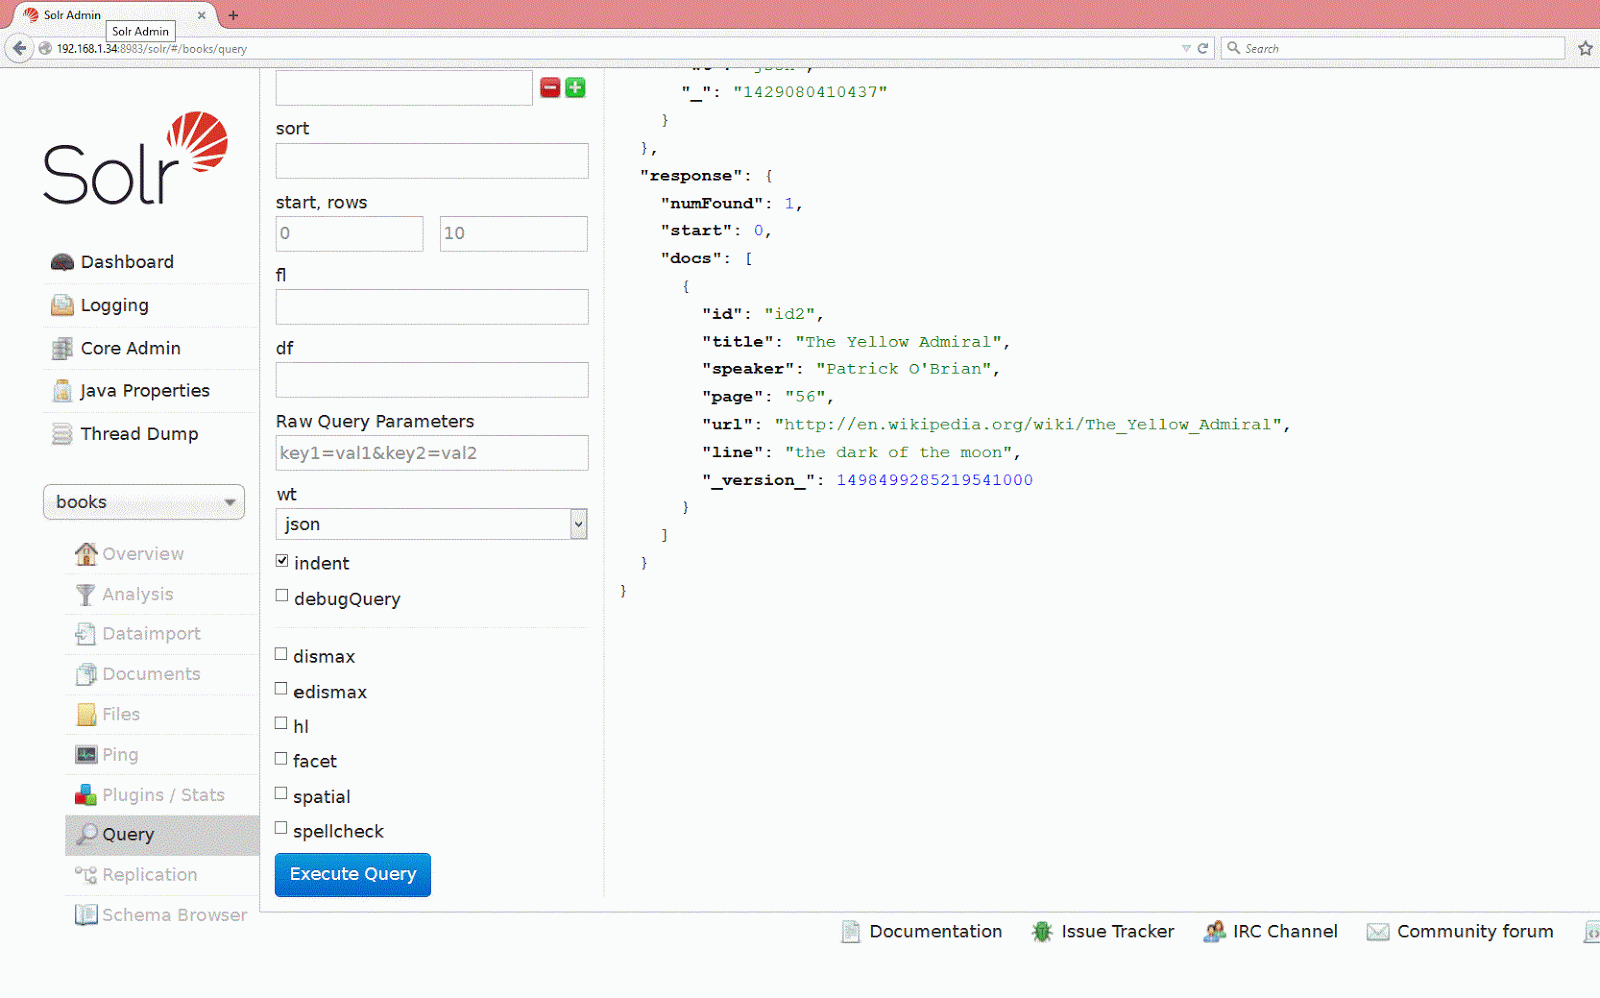Screen dimensions: 1600x998
Task: Add a filter query row (green plus)
Action: (x=575, y=88)
